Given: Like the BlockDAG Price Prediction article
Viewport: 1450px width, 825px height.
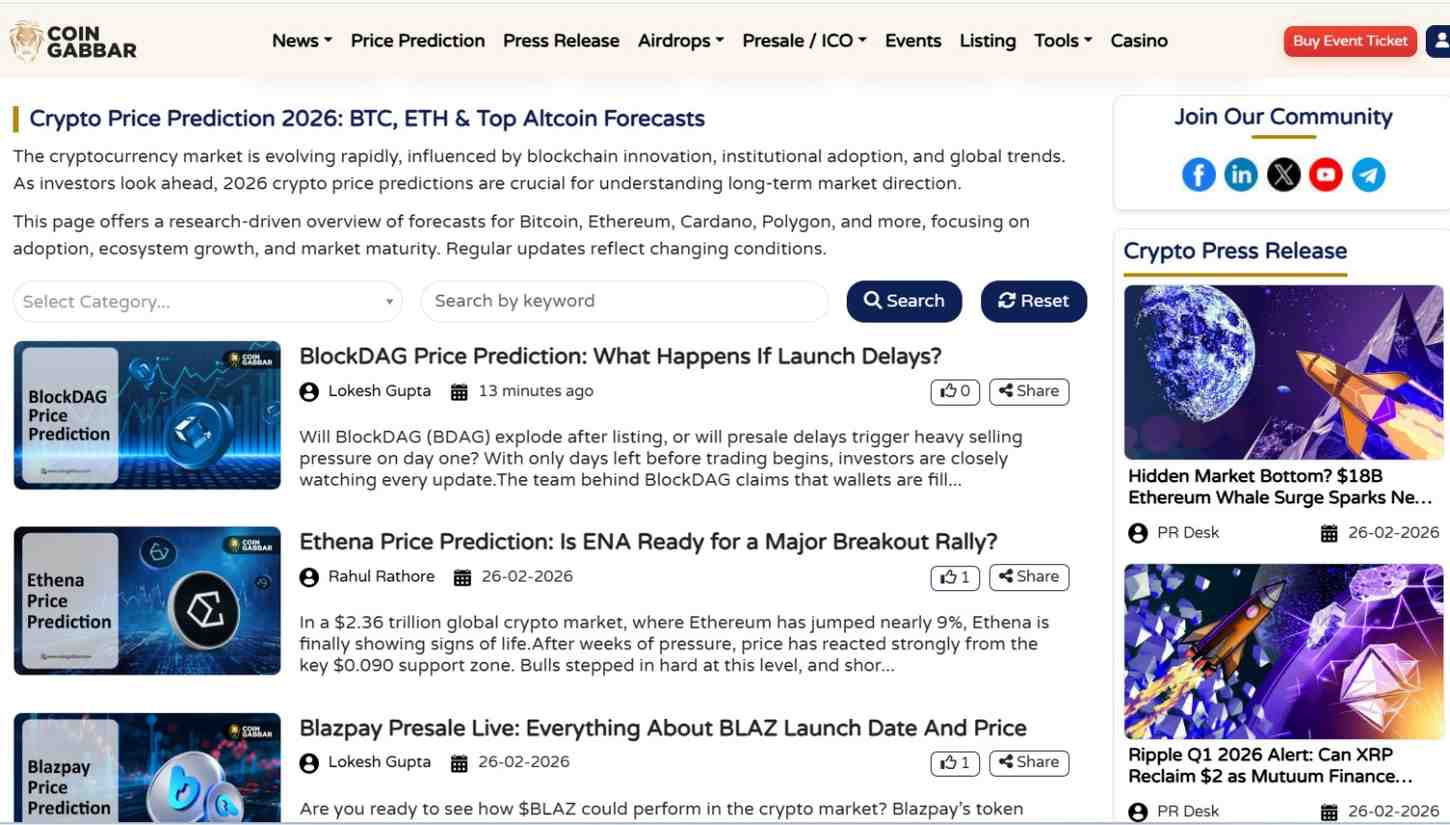Looking at the screenshot, I should pyautogui.click(x=955, y=392).
